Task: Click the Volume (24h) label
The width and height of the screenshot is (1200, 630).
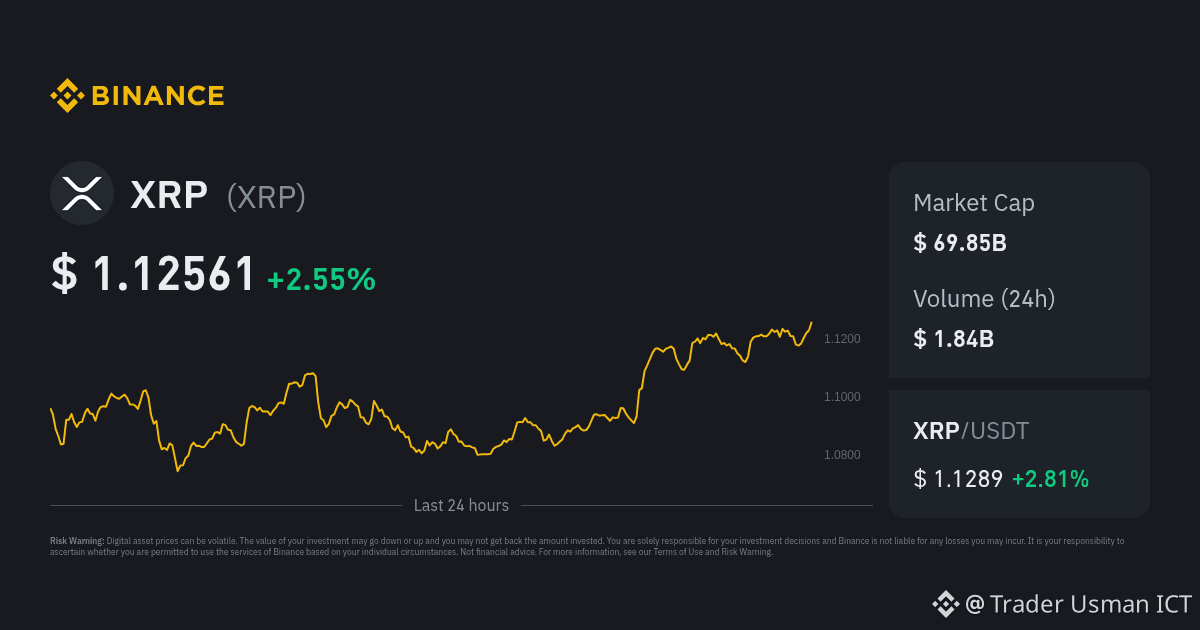Action: 984,298
